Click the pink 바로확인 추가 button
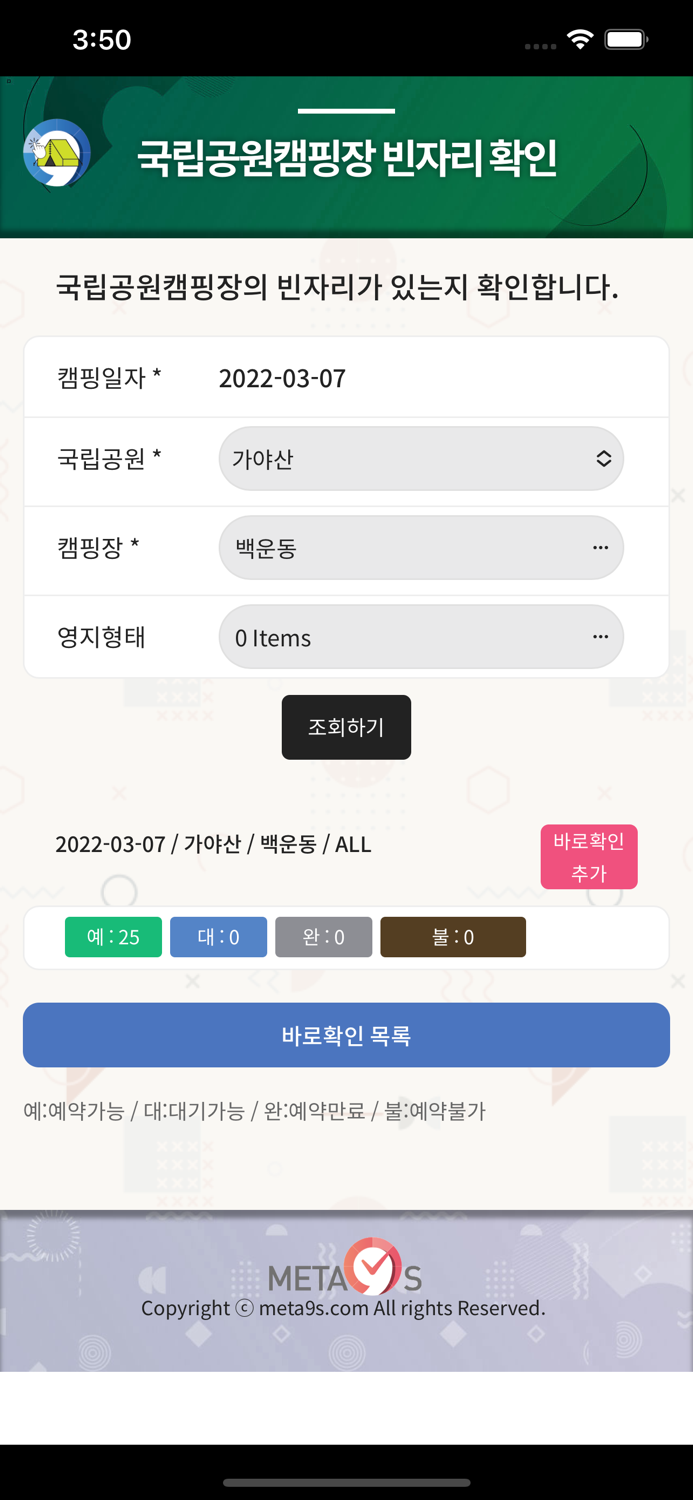Viewport: 693px width, 1500px height. click(x=589, y=856)
